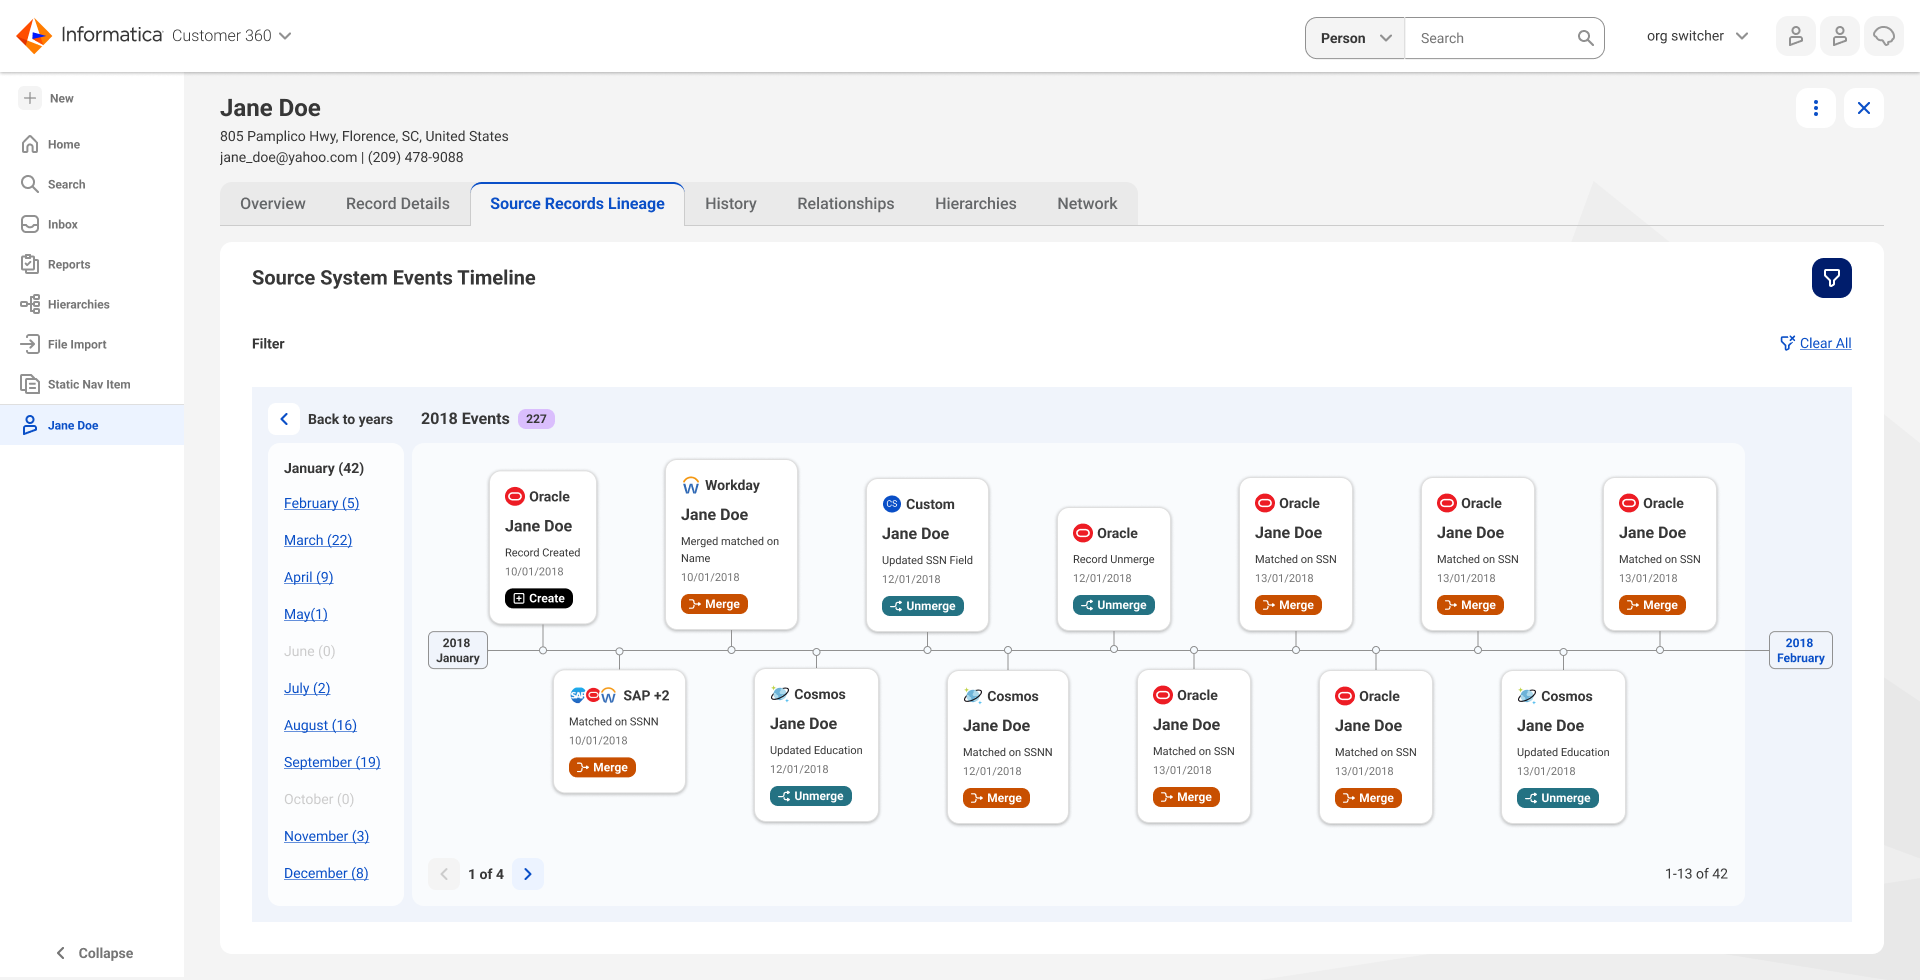Open the first user profile icon
Viewport: 1920px width, 980px height.
[1795, 37]
